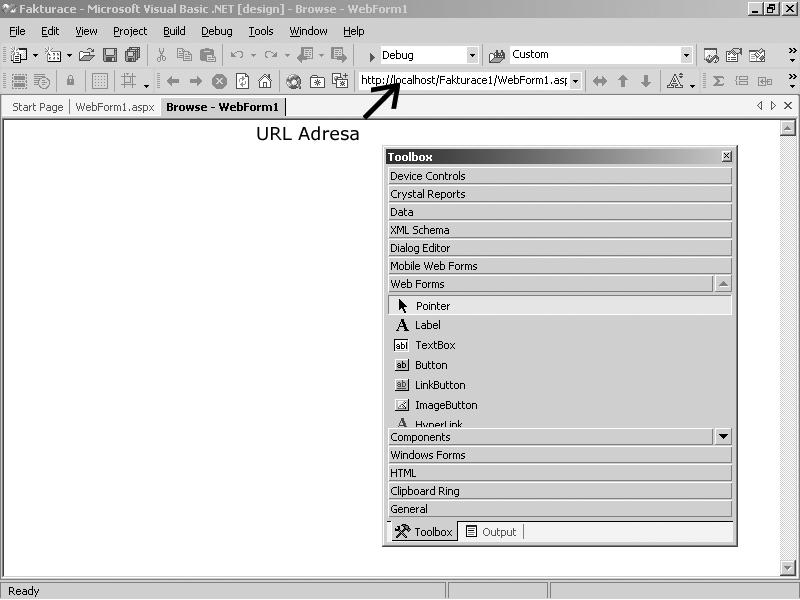Click the Find in Files folder icon
The width and height of the screenshot is (800, 600).
496,55
